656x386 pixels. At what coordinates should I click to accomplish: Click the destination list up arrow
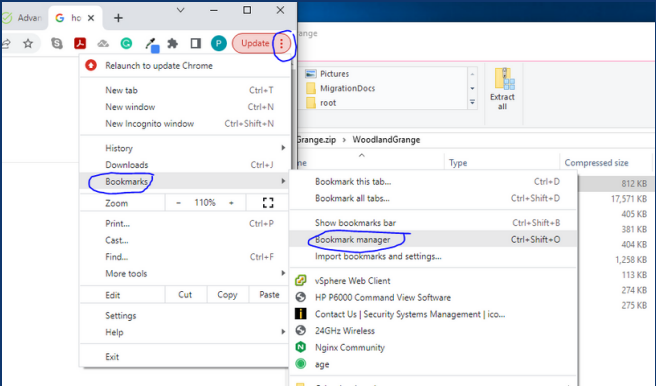(x=472, y=74)
